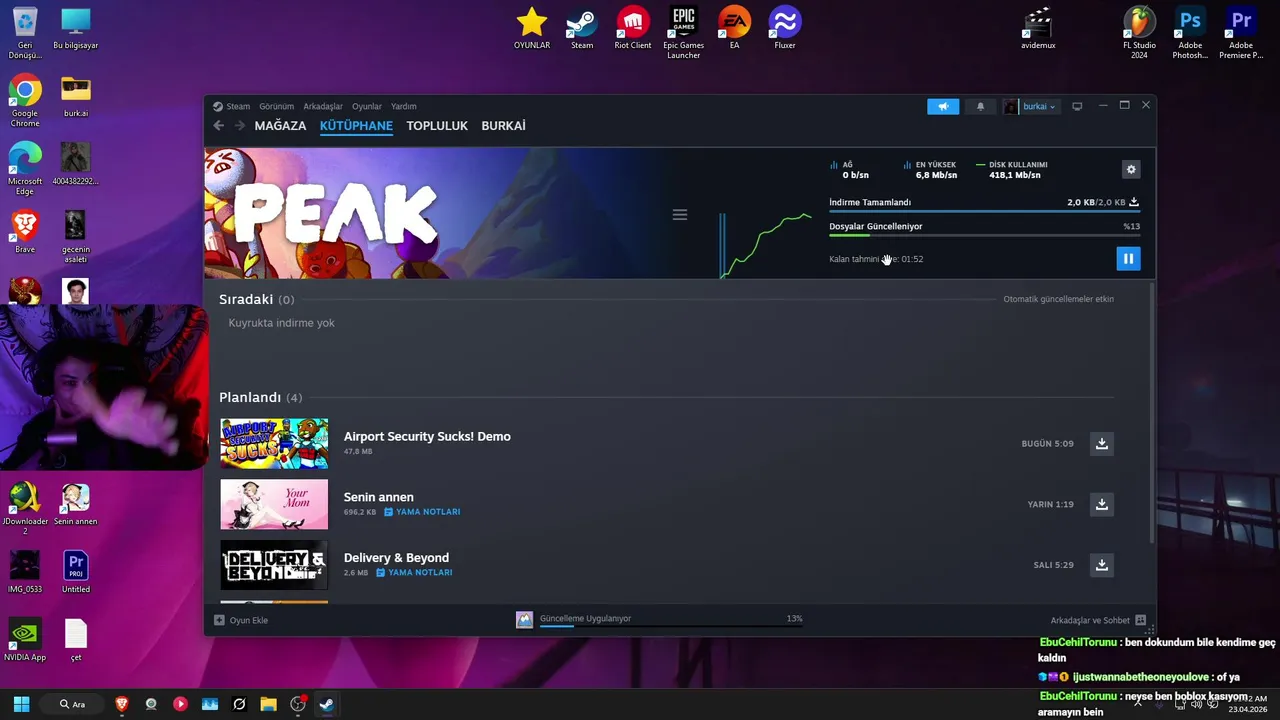Click the Senin annen game thumbnail
This screenshot has height=720, width=1280.
pyautogui.click(x=274, y=504)
